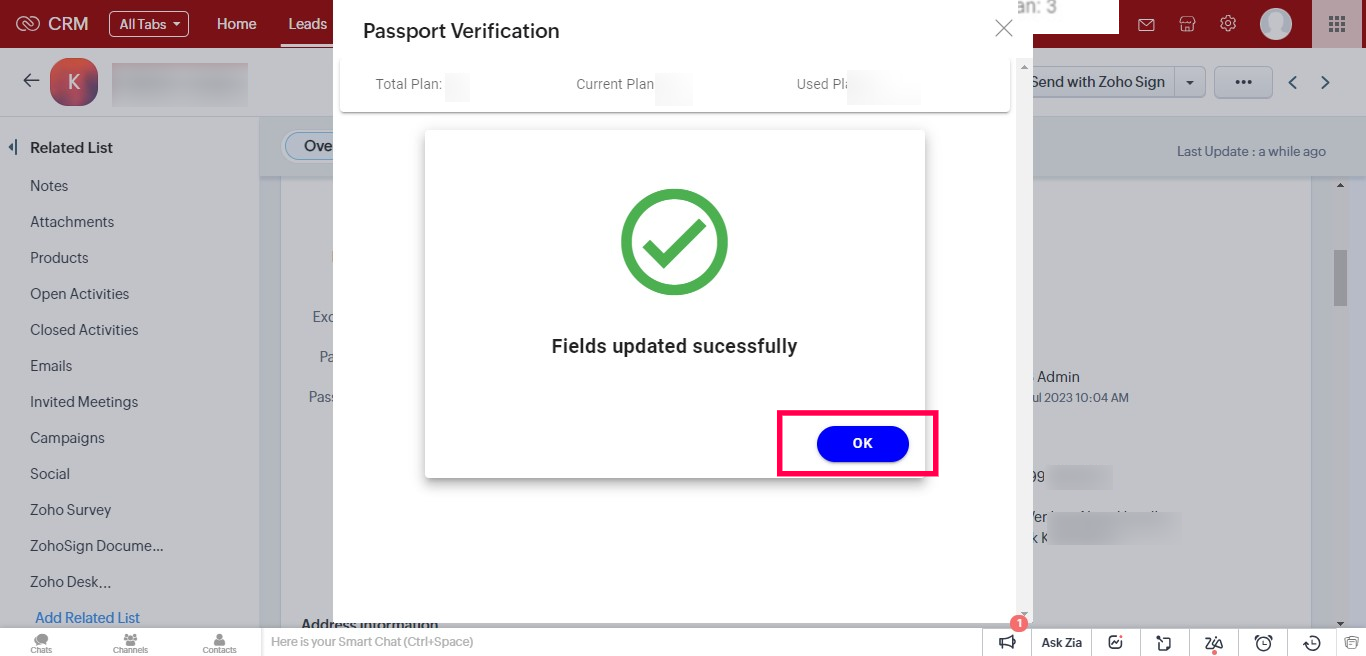Click the Add Related List link
1366x656 pixels.
[x=87, y=618]
